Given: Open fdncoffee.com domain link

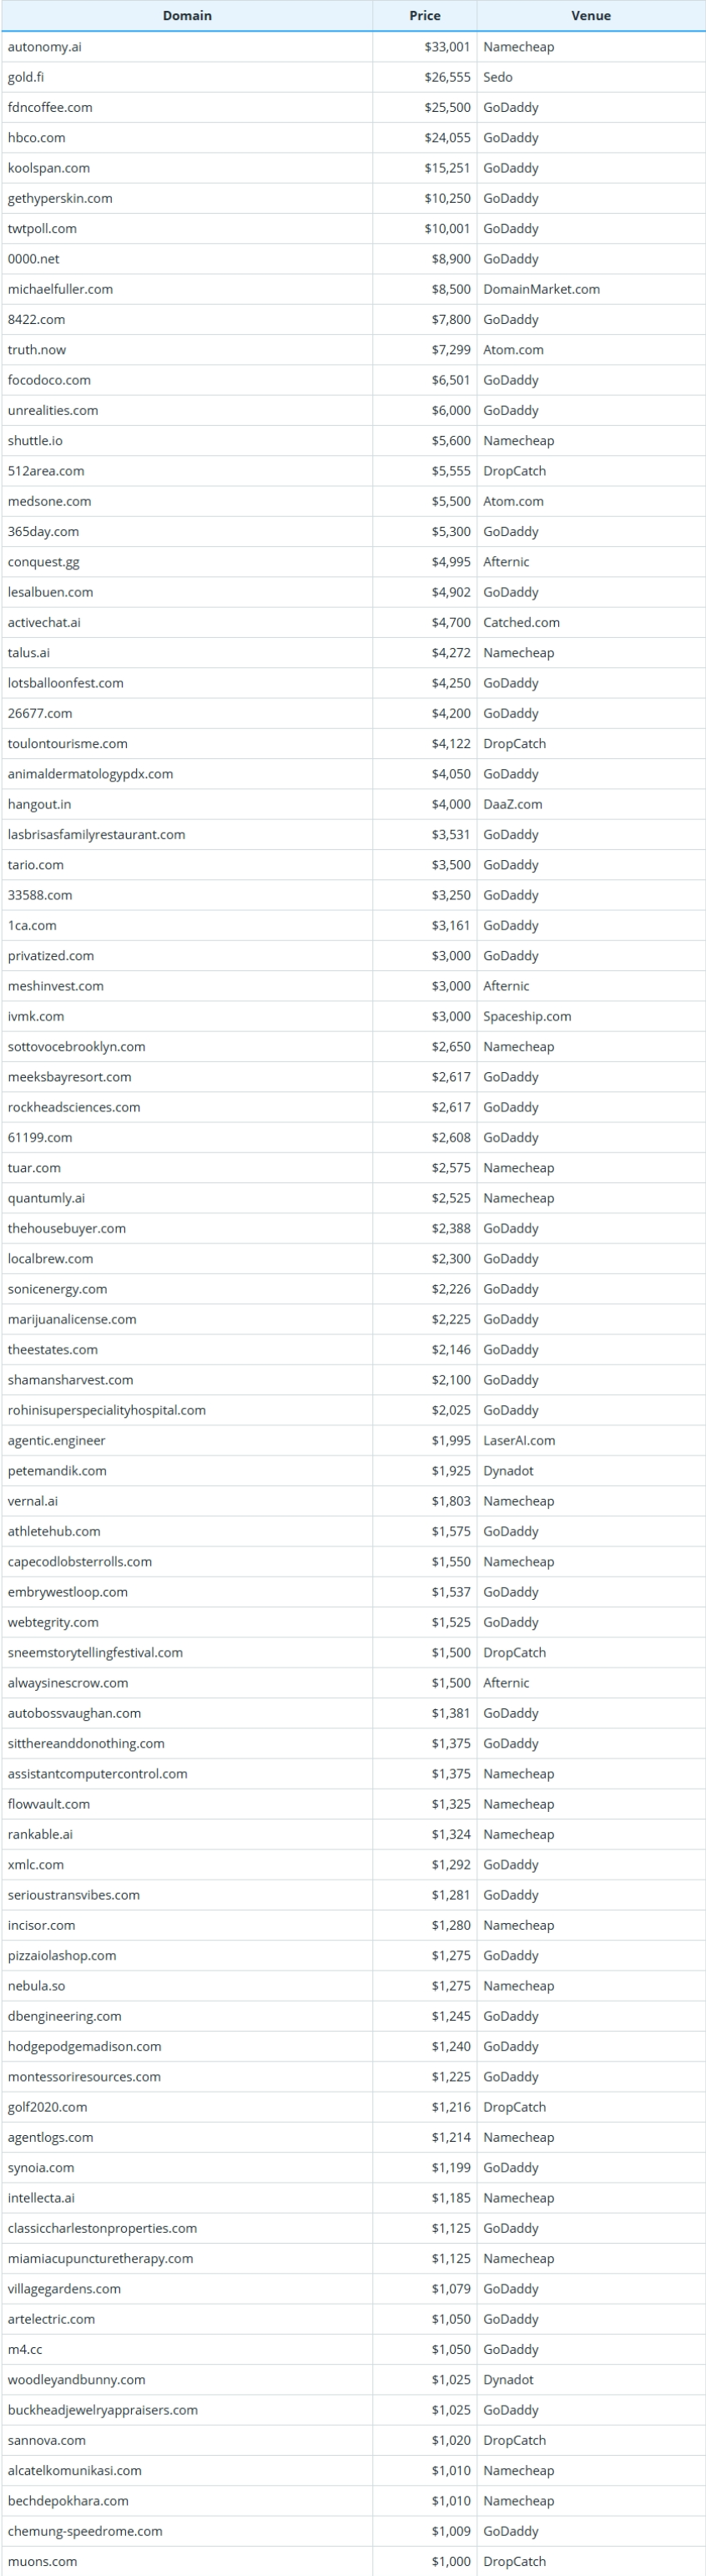Looking at the screenshot, I should (x=50, y=107).
